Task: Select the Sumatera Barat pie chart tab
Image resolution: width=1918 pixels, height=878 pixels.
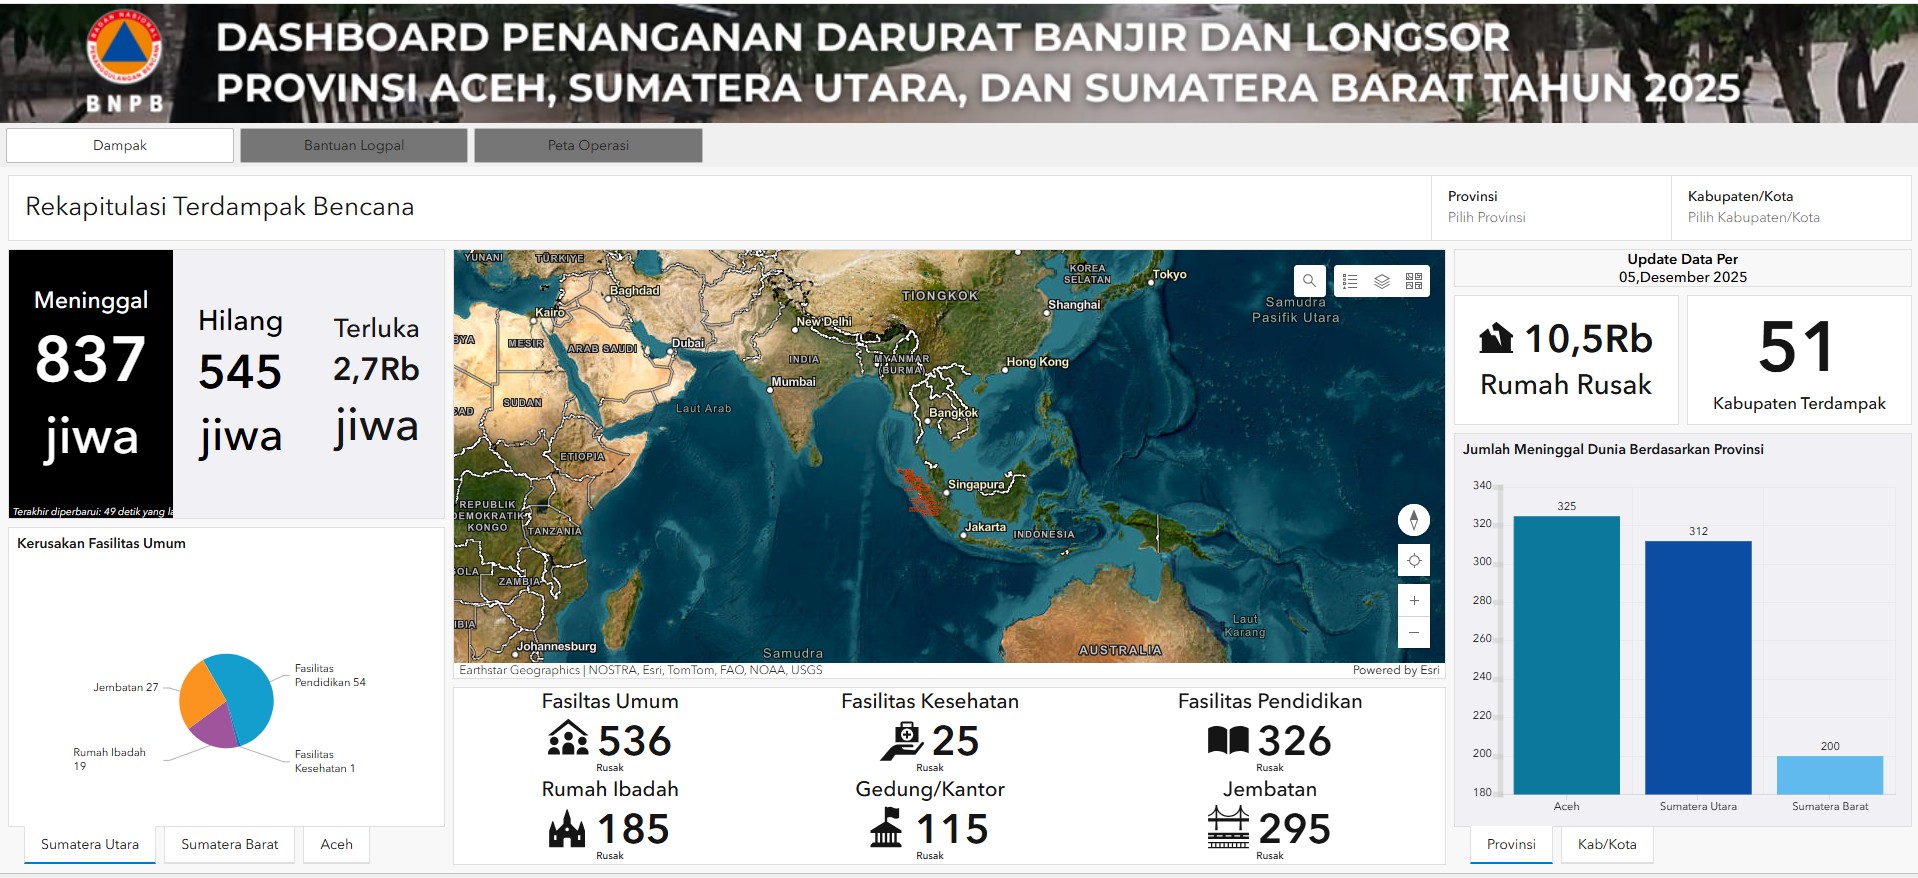Action: (230, 844)
